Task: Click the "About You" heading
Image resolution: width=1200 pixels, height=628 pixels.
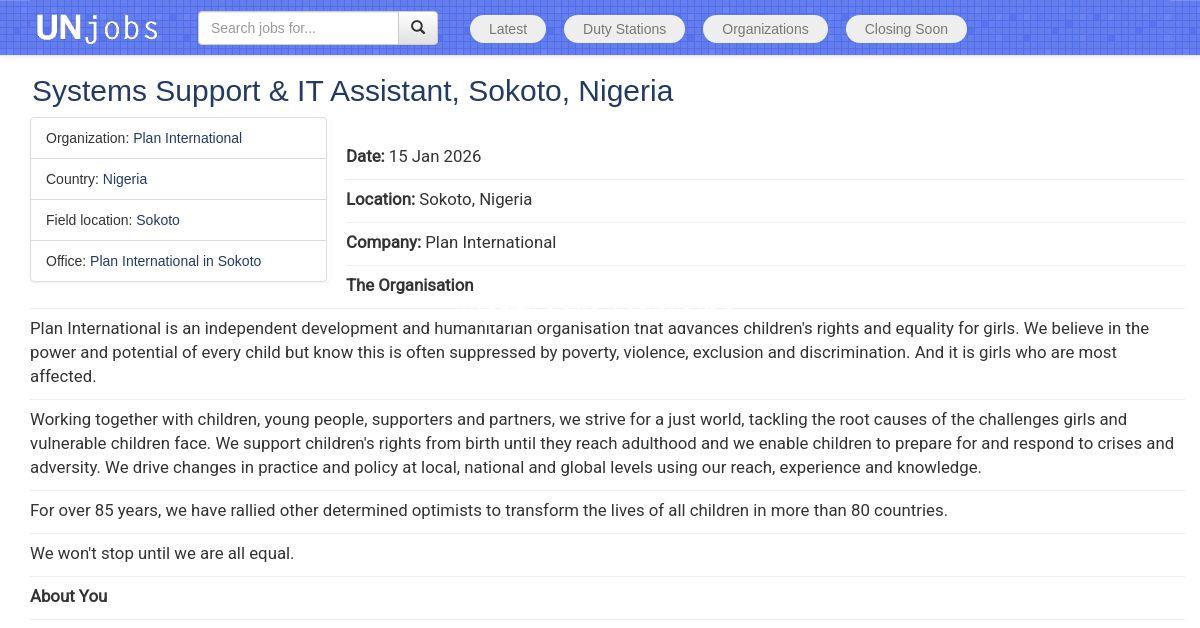Action: 69,596
